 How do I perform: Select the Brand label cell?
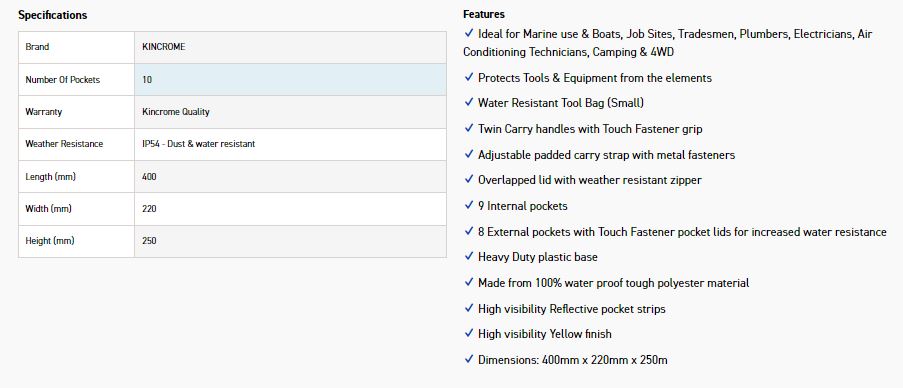tap(77, 47)
